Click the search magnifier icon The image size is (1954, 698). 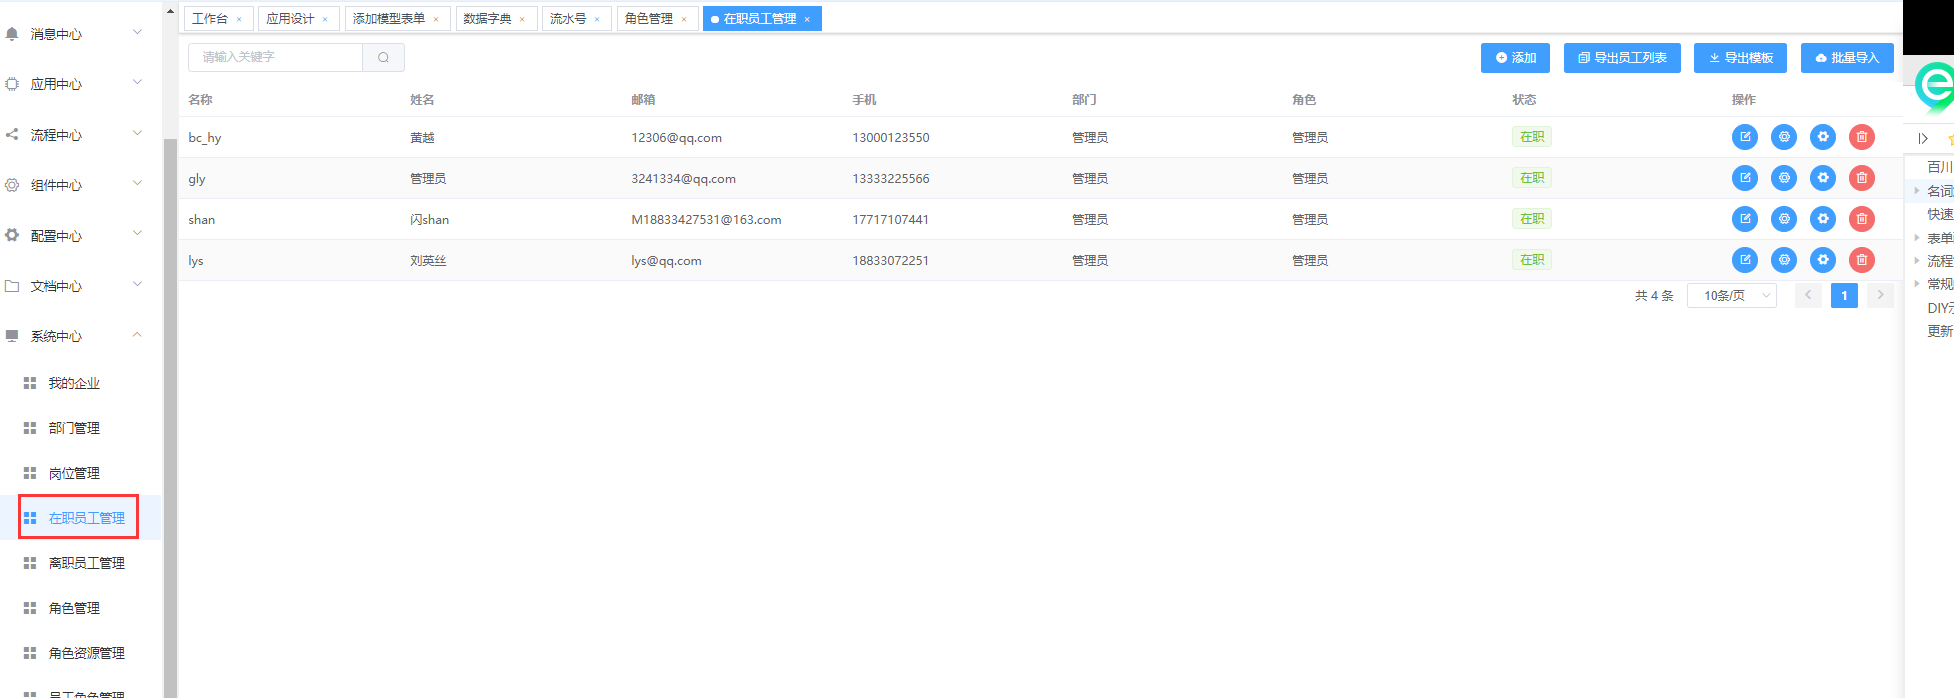pos(383,57)
